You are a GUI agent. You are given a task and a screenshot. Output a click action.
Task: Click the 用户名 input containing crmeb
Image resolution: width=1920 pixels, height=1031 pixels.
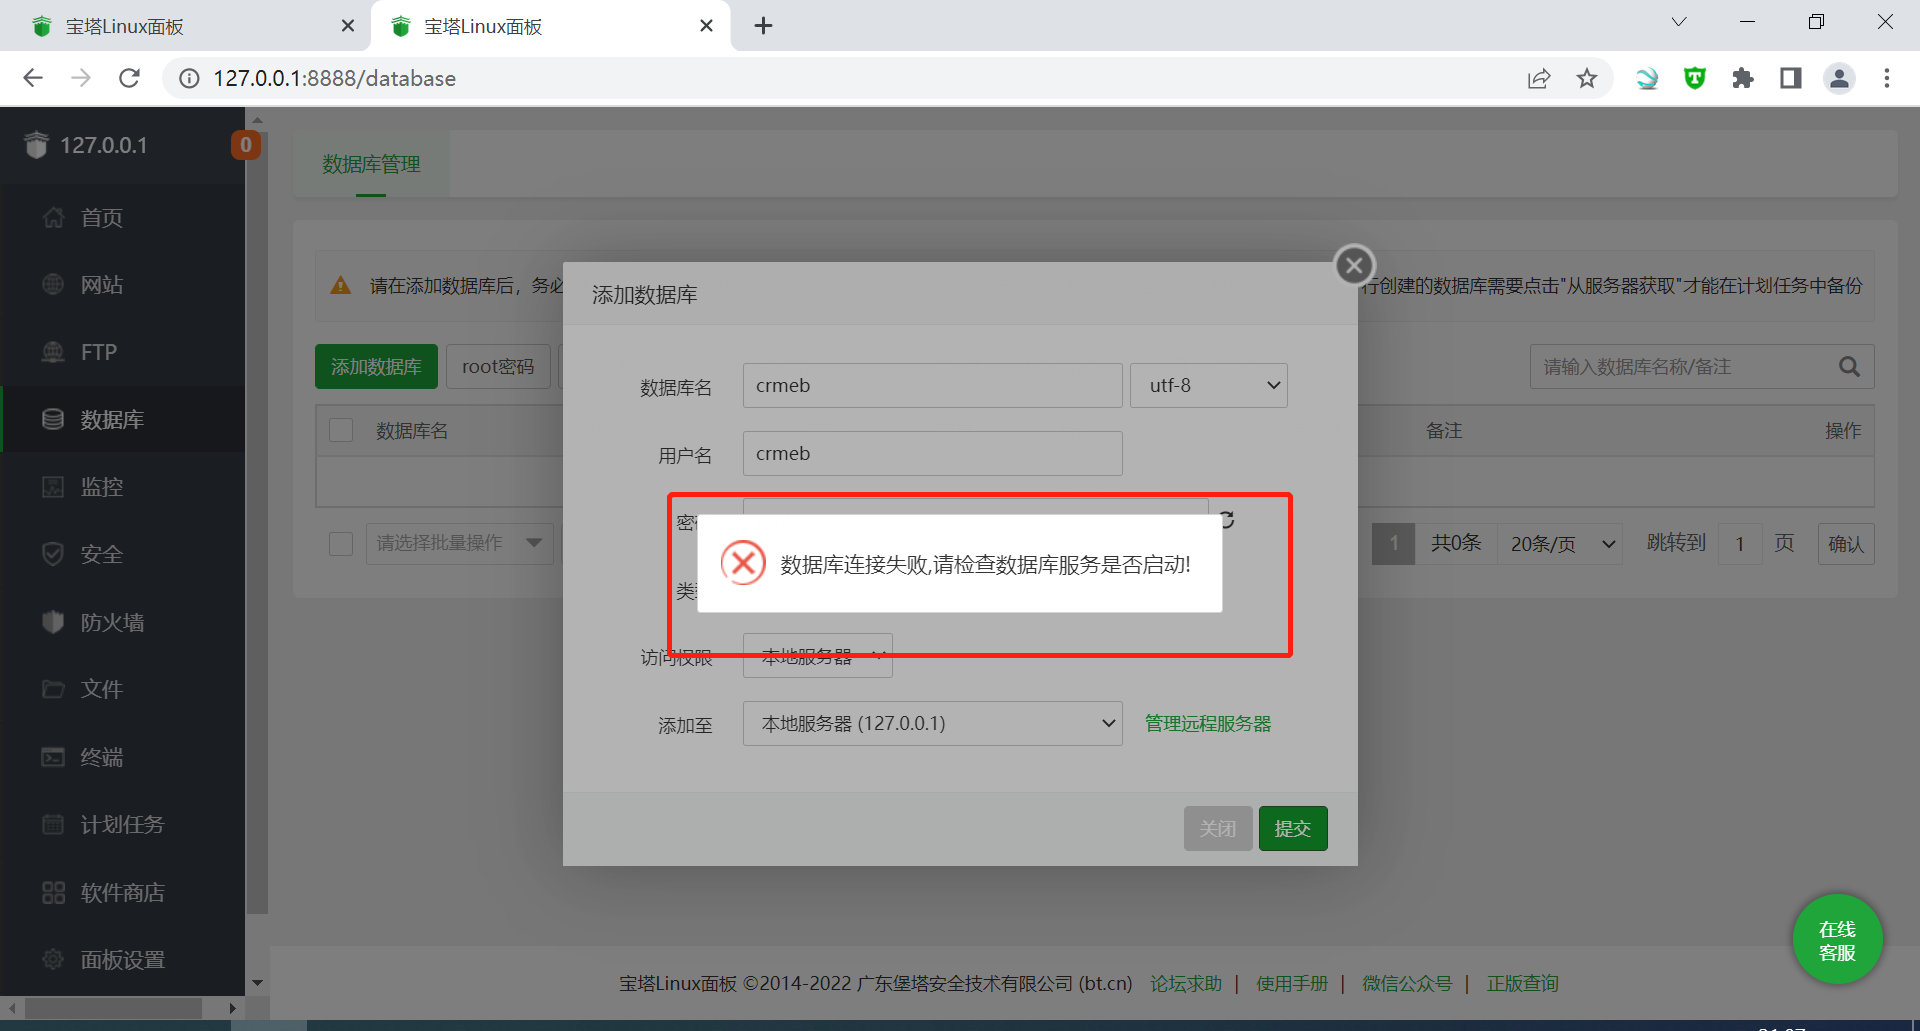[x=932, y=453]
